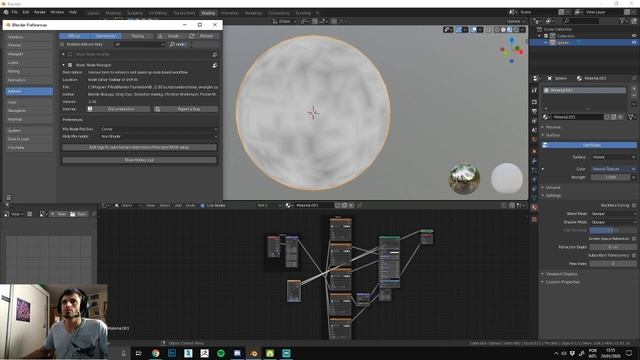Open the add-on category dropdown
The height and width of the screenshot is (360, 640).
pos(139,44)
